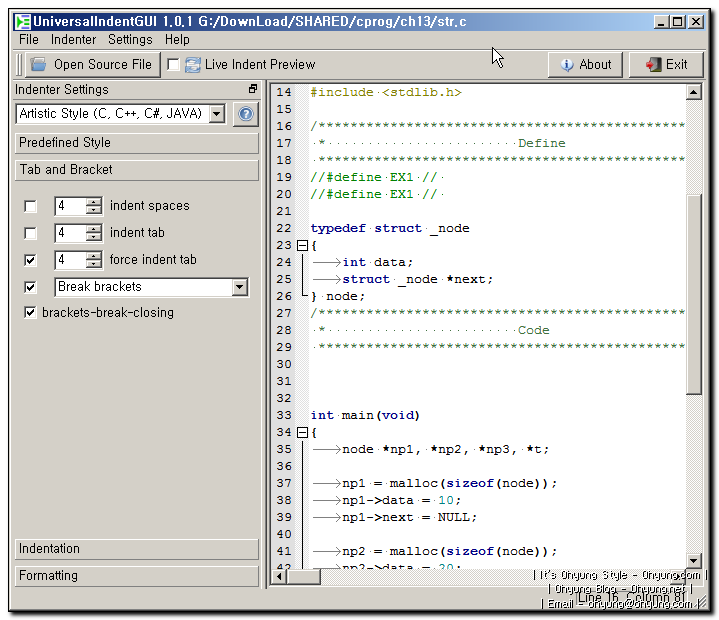Click the About info icon

coord(567,64)
